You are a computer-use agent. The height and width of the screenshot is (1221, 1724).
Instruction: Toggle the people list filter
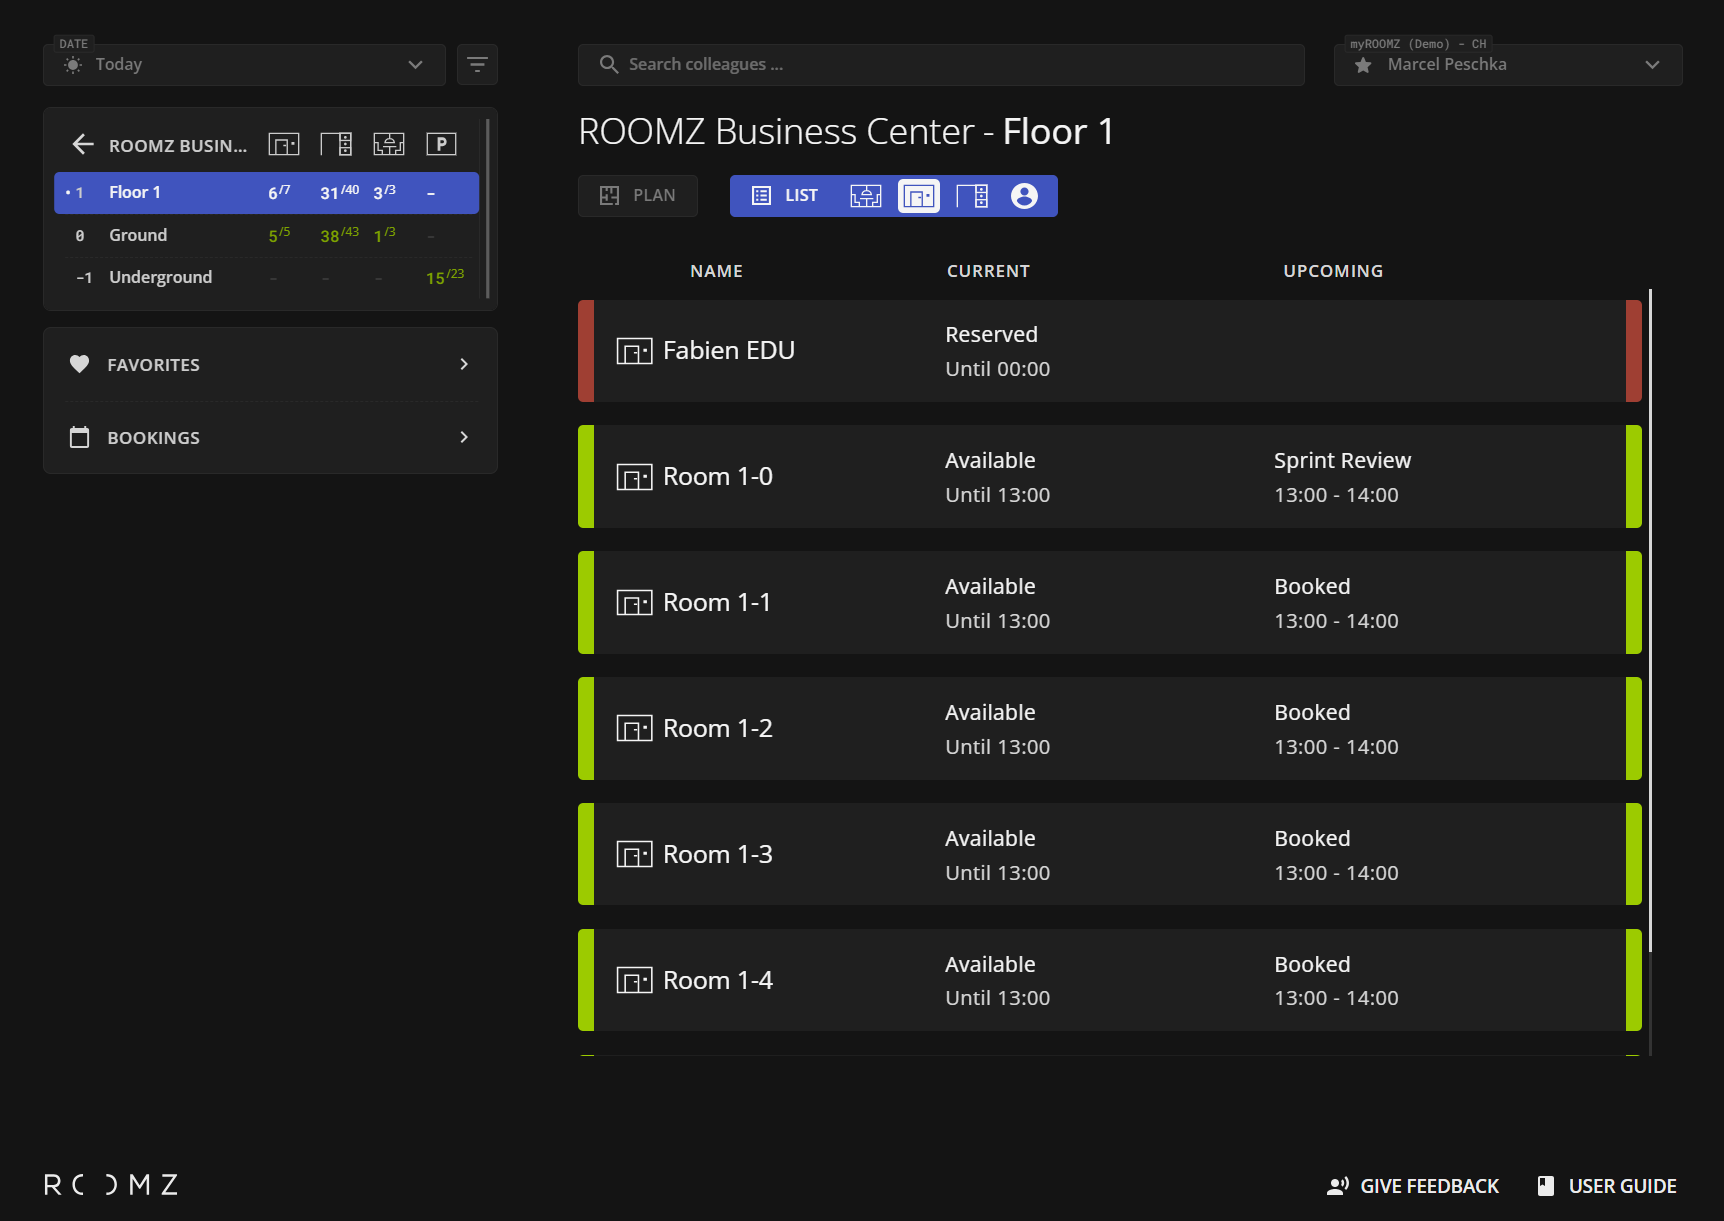[1024, 196]
